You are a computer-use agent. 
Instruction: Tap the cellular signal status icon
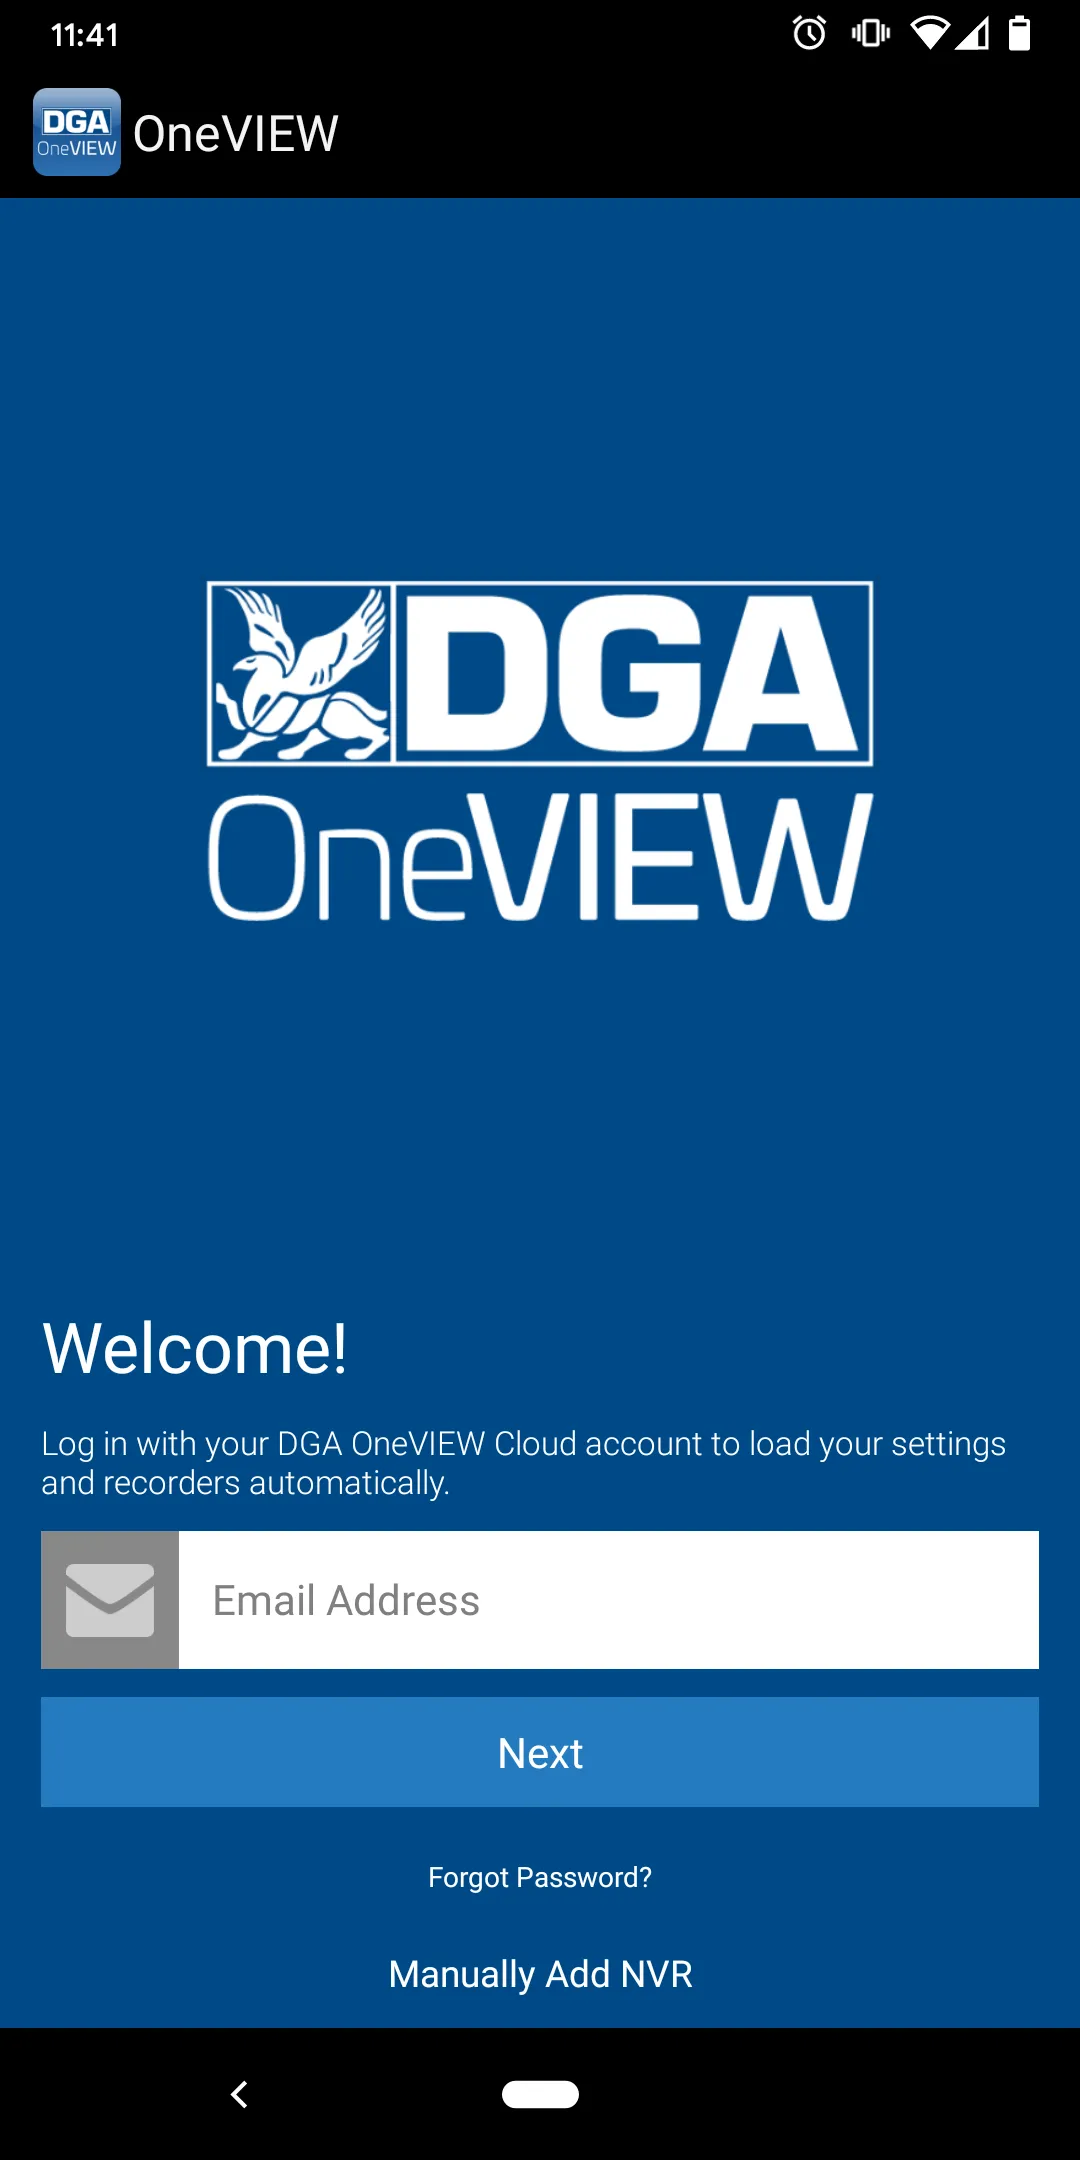(972, 34)
